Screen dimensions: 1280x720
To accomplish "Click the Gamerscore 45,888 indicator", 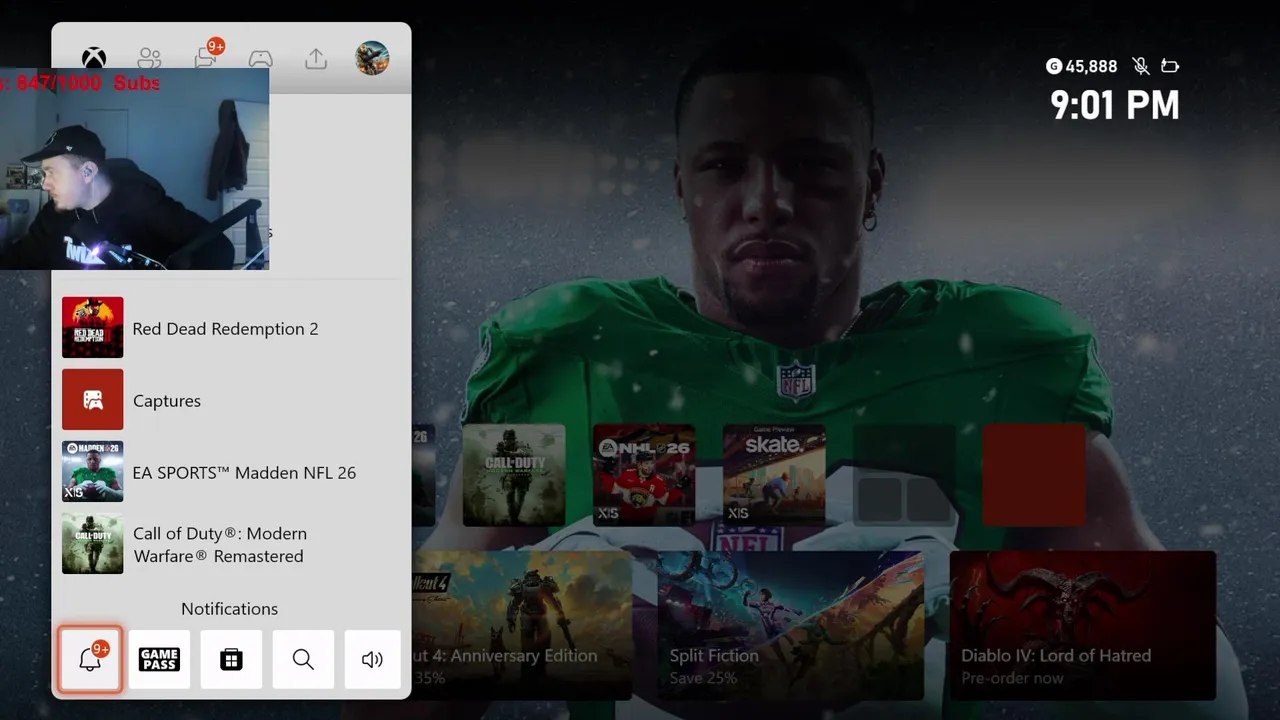I will coord(1081,66).
